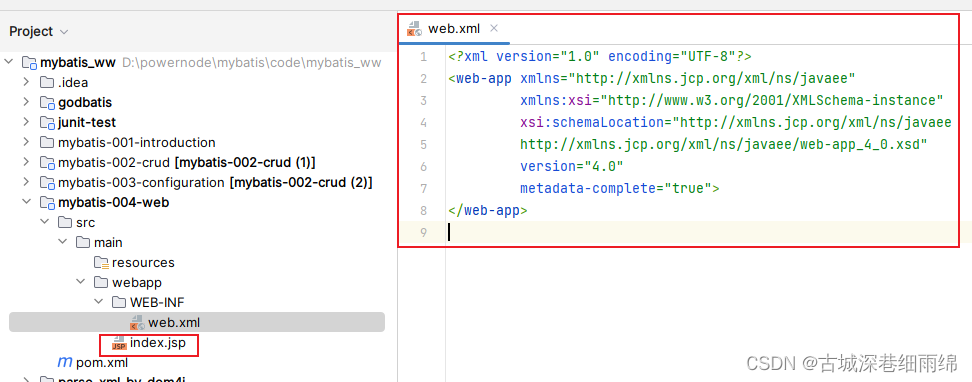This screenshot has width=972, height=382.
Task: Click the version="4.0" attribute
Action: [x=572, y=166]
